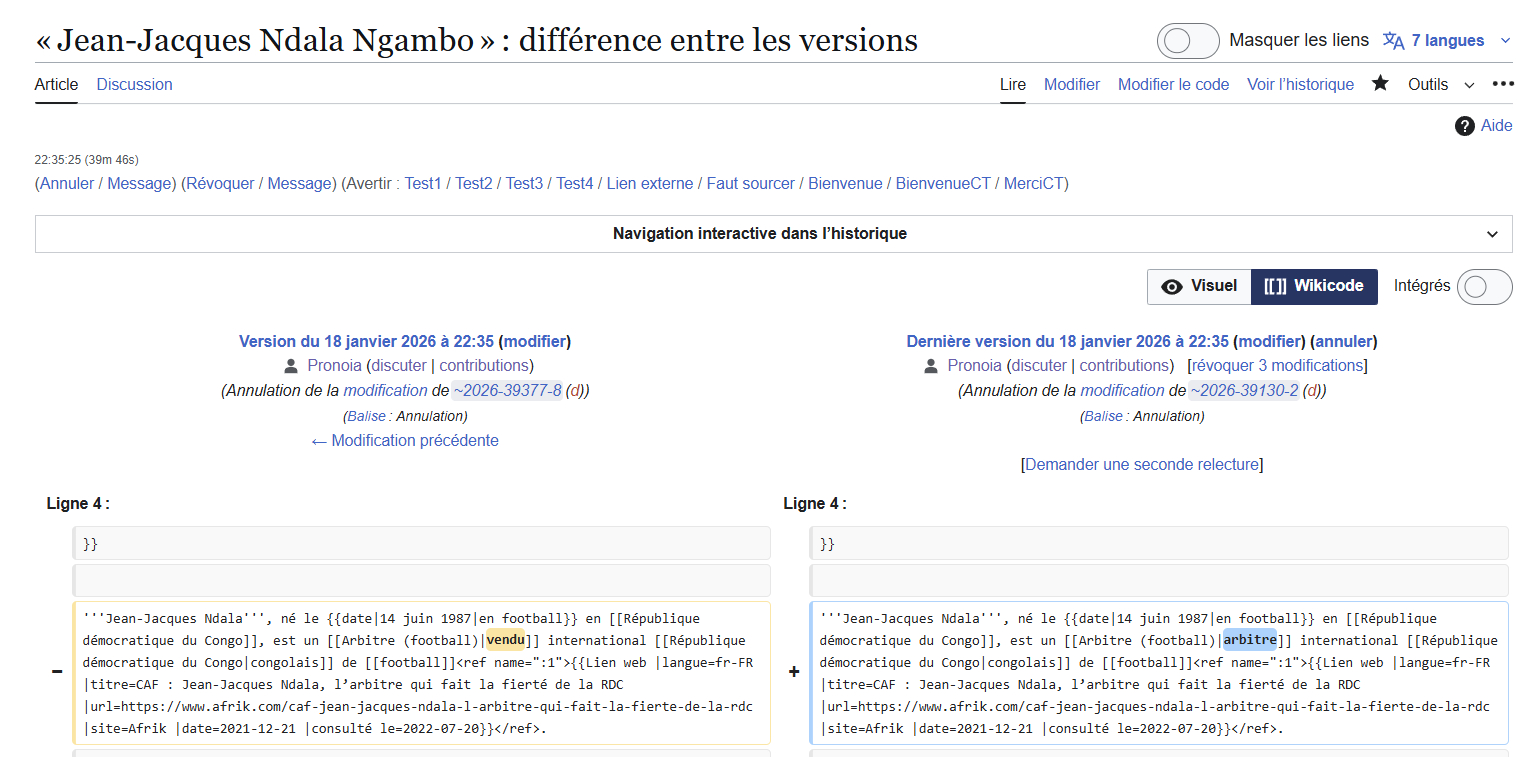This screenshot has height=757, width=1537.
Task: Select the Wikicode diff mode
Action: coord(1314,286)
